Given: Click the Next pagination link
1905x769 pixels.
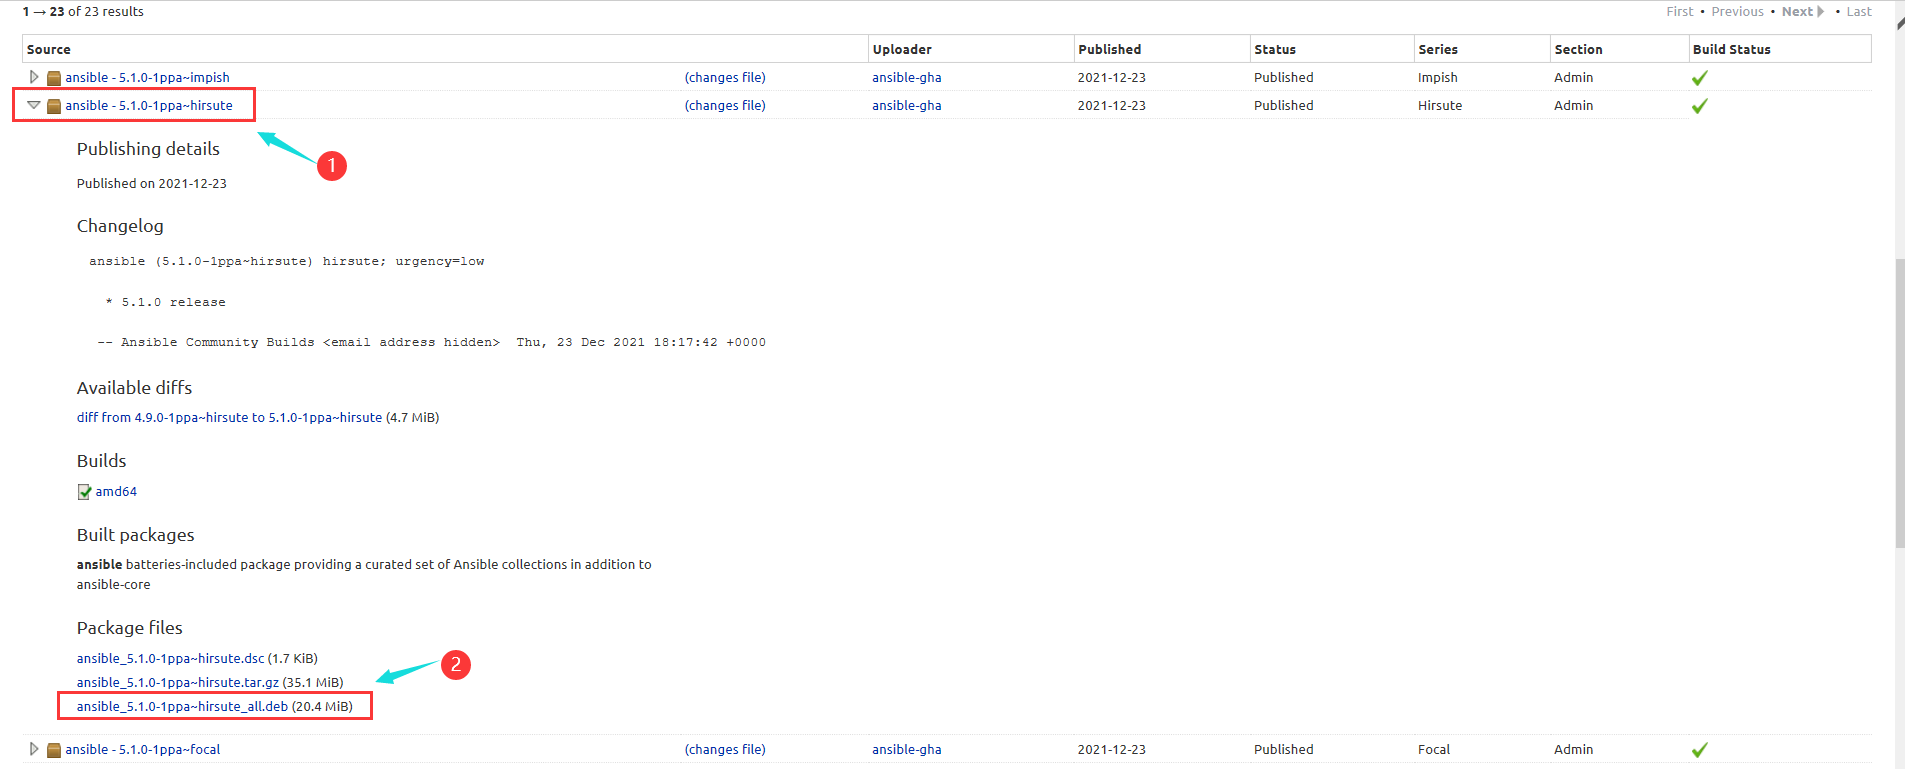Looking at the screenshot, I should (1803, 11).
